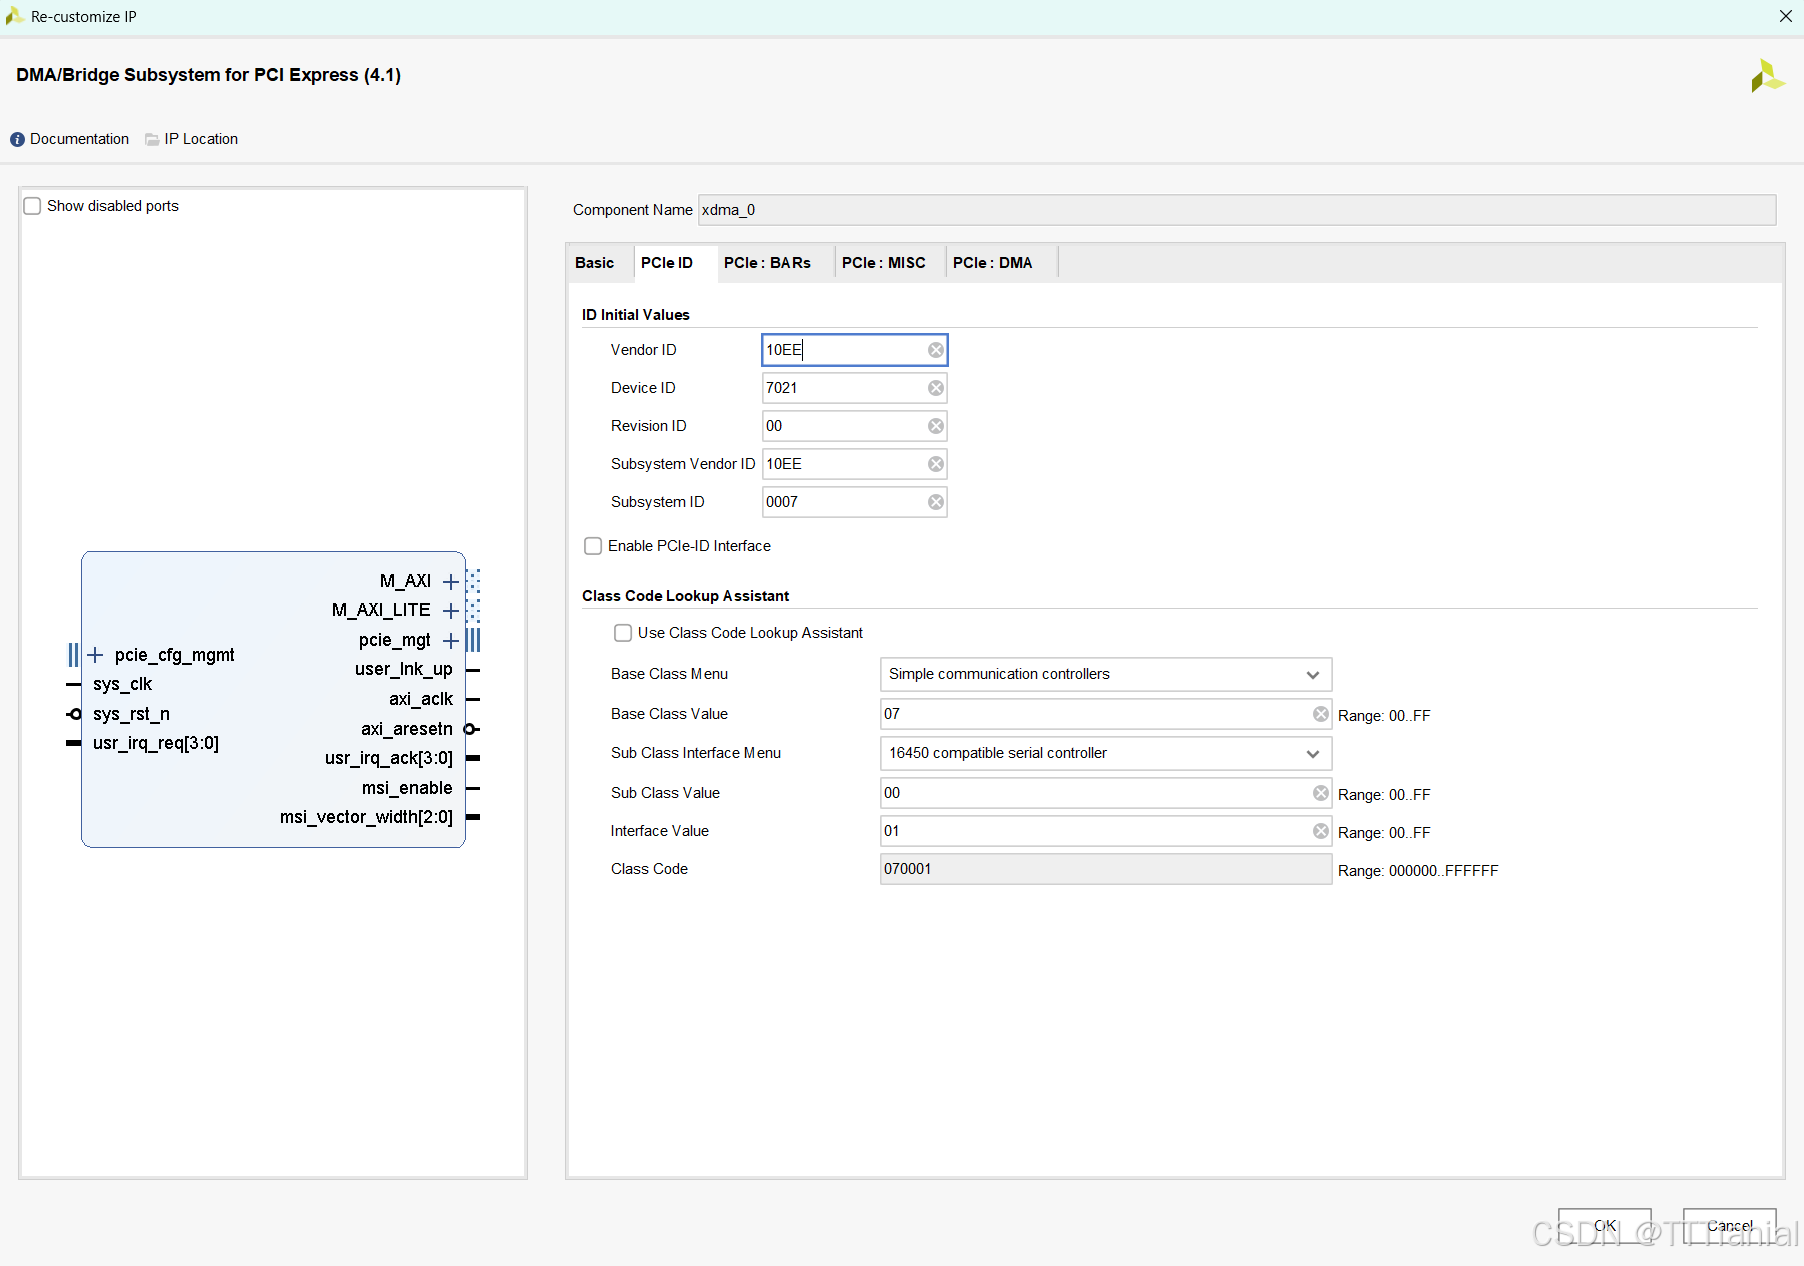Click the Class Code Lookup Assistant heading
Viewport: 1804px width, 1266px height.
(686, 596)
